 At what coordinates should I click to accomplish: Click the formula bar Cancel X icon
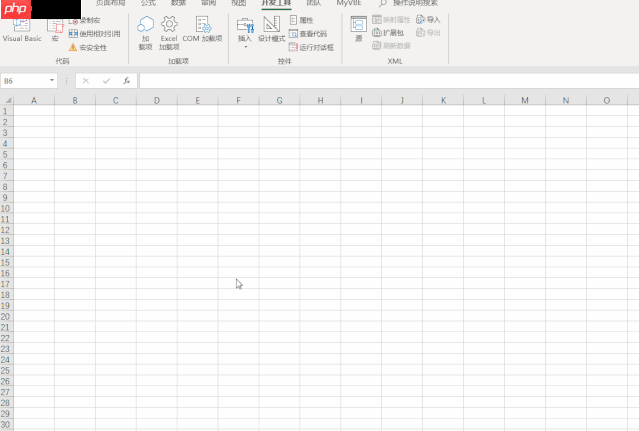86,81
